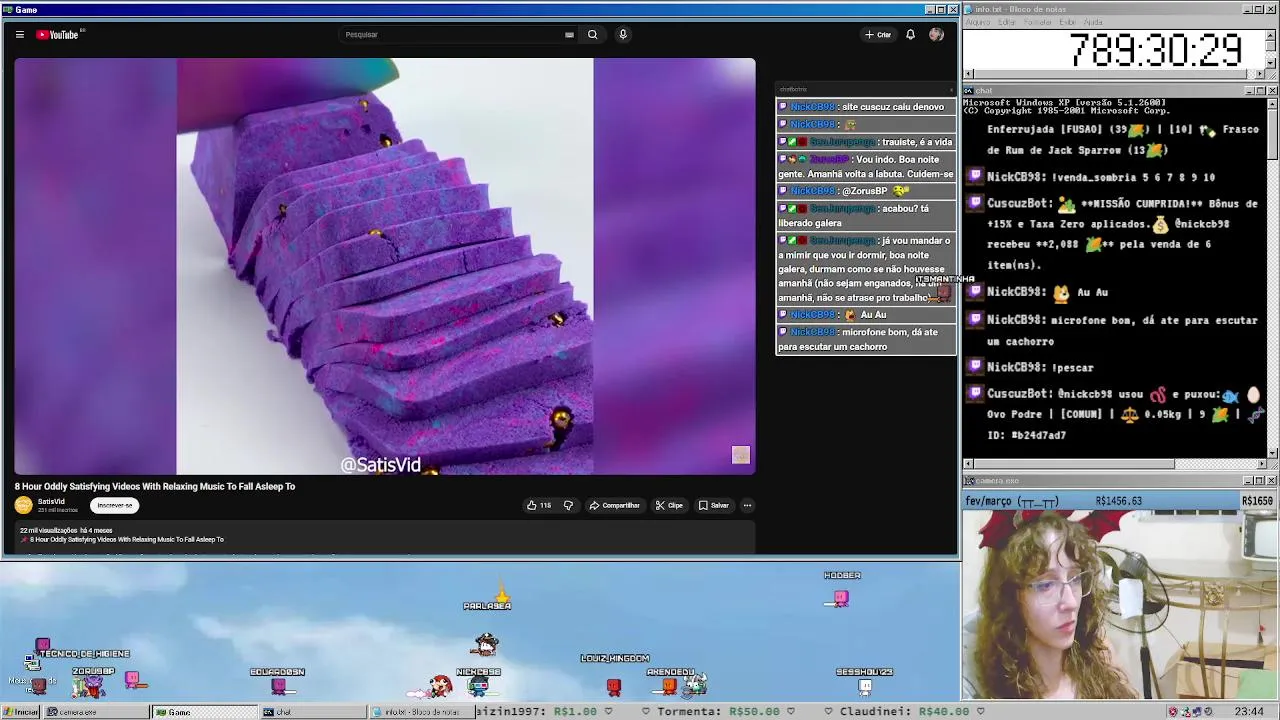Switch to camera.exe in the taskbar

coord(98,711)
